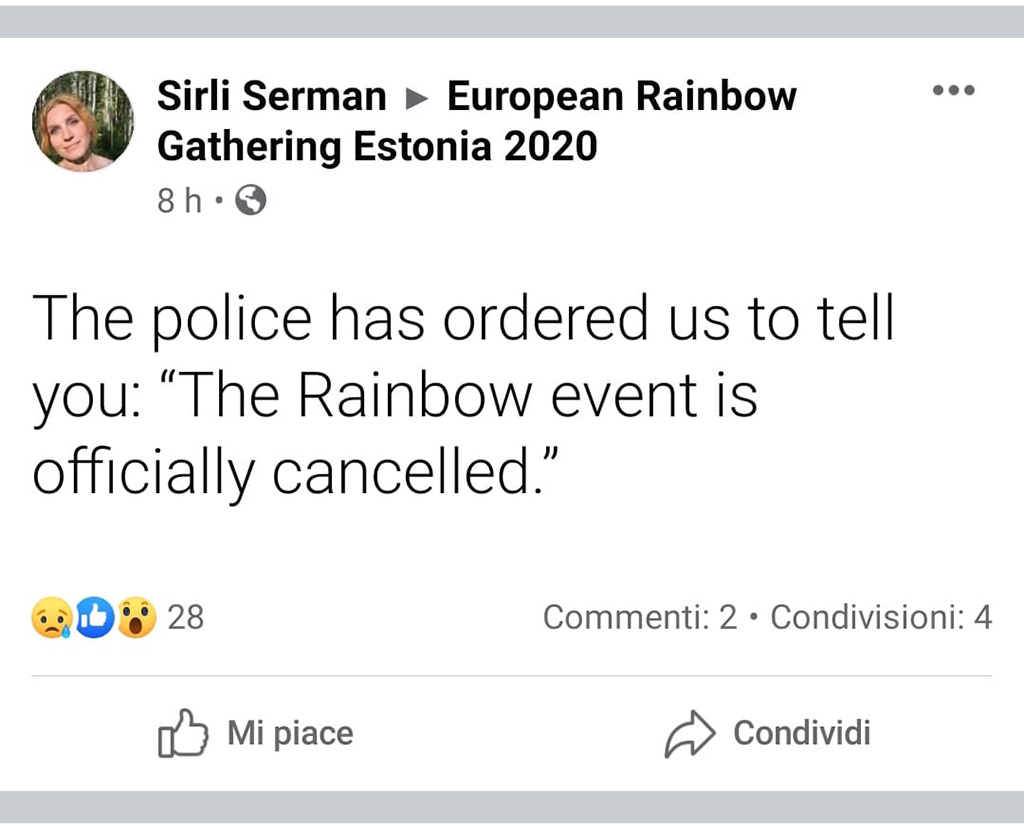View the list of 28 reactions
Image resolution: width=1024 pixels, height=827 pixels.
click(186, 618)
